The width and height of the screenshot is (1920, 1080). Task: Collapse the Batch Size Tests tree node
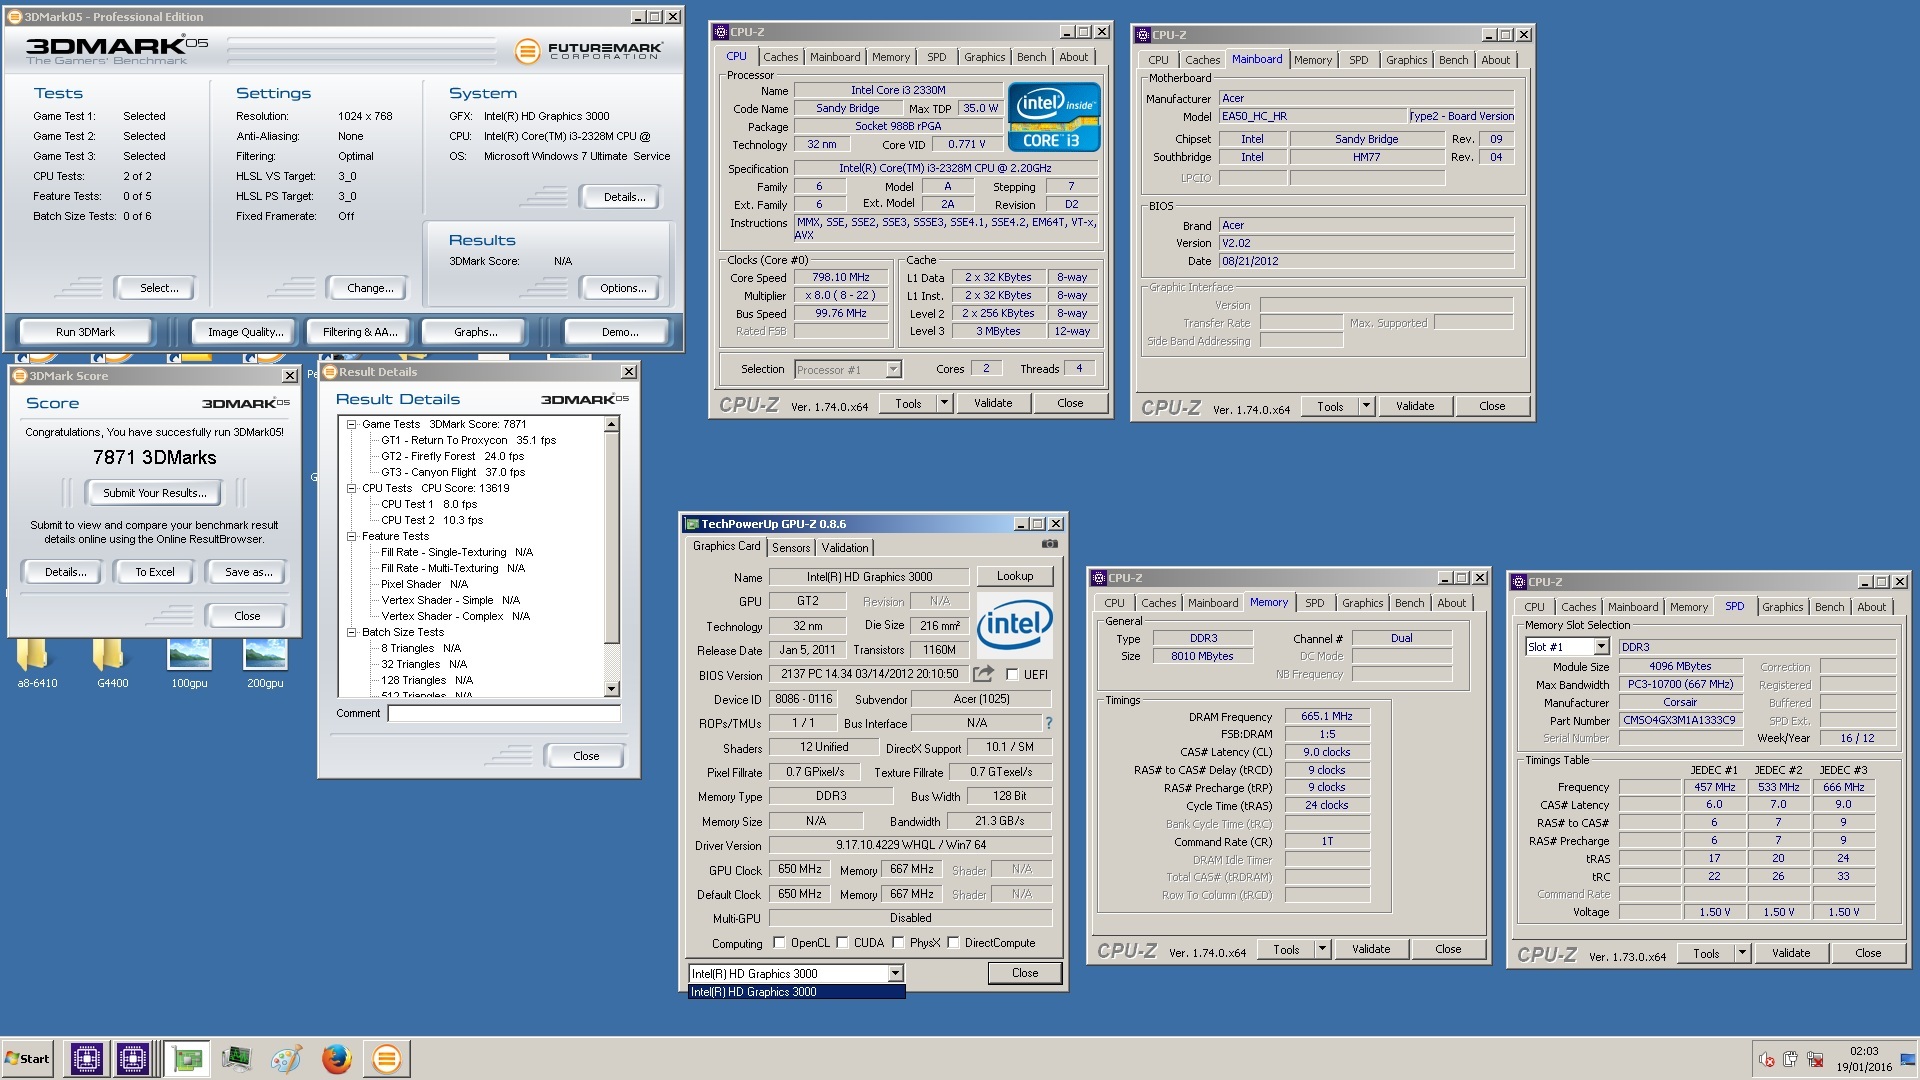352,632
